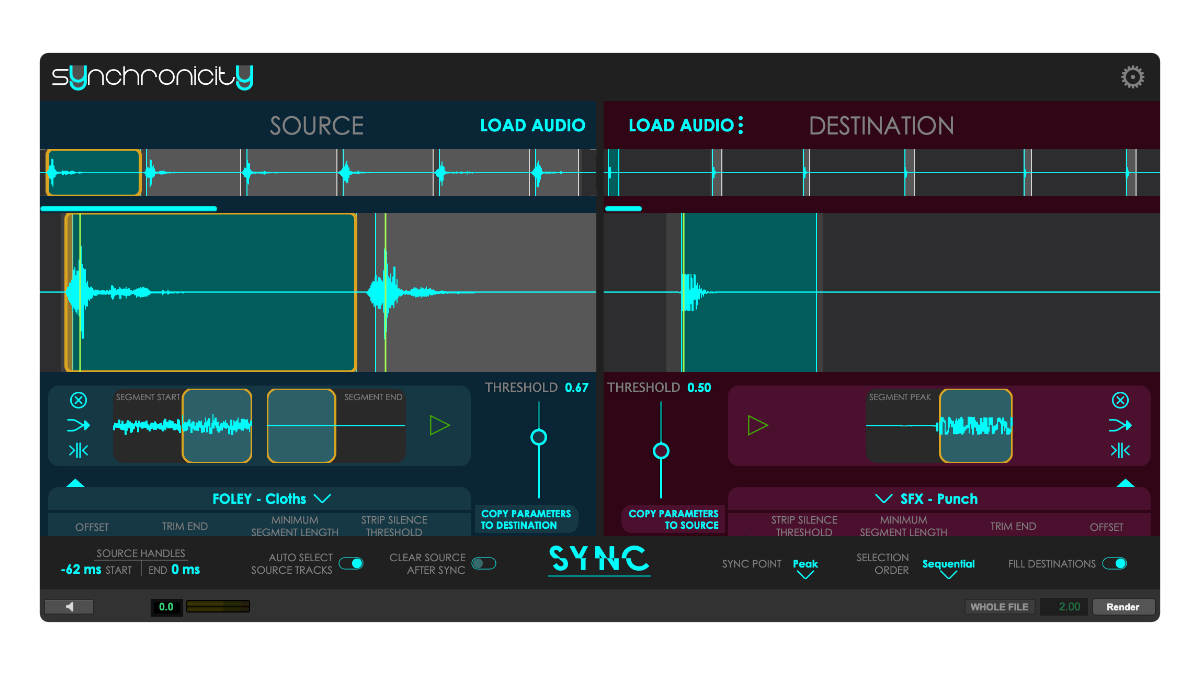The image size is (1200, 675).
Task: Click the destination threshold value 0.50
Action: [699, 387]
